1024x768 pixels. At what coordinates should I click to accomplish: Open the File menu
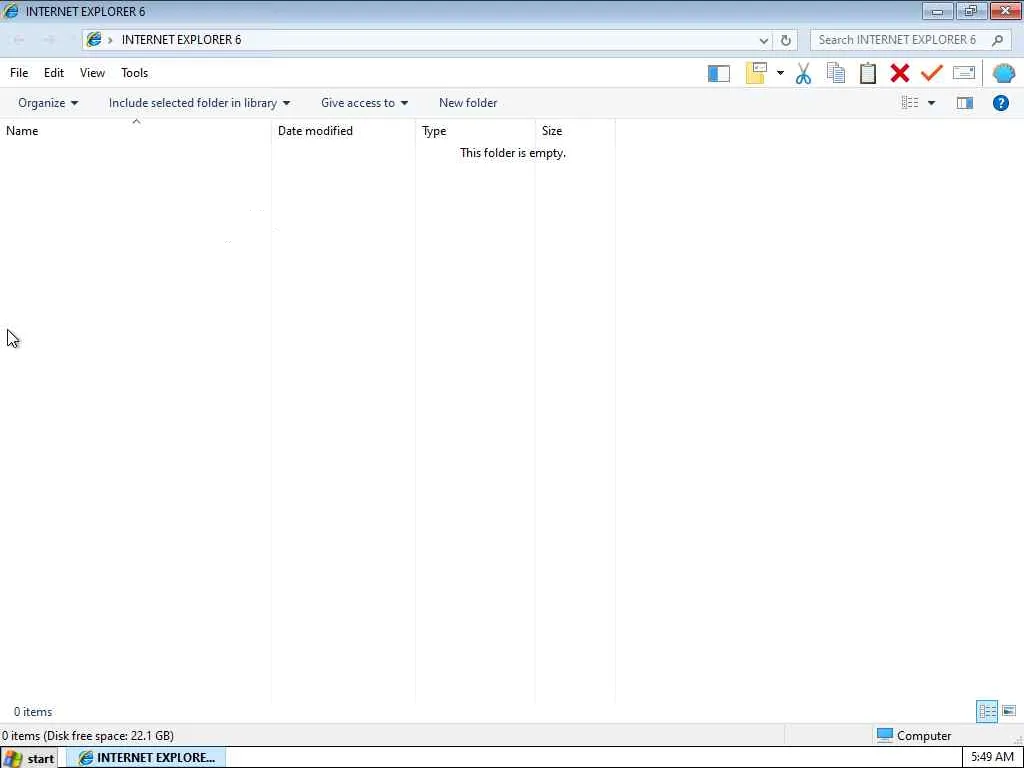coord(19,73)
